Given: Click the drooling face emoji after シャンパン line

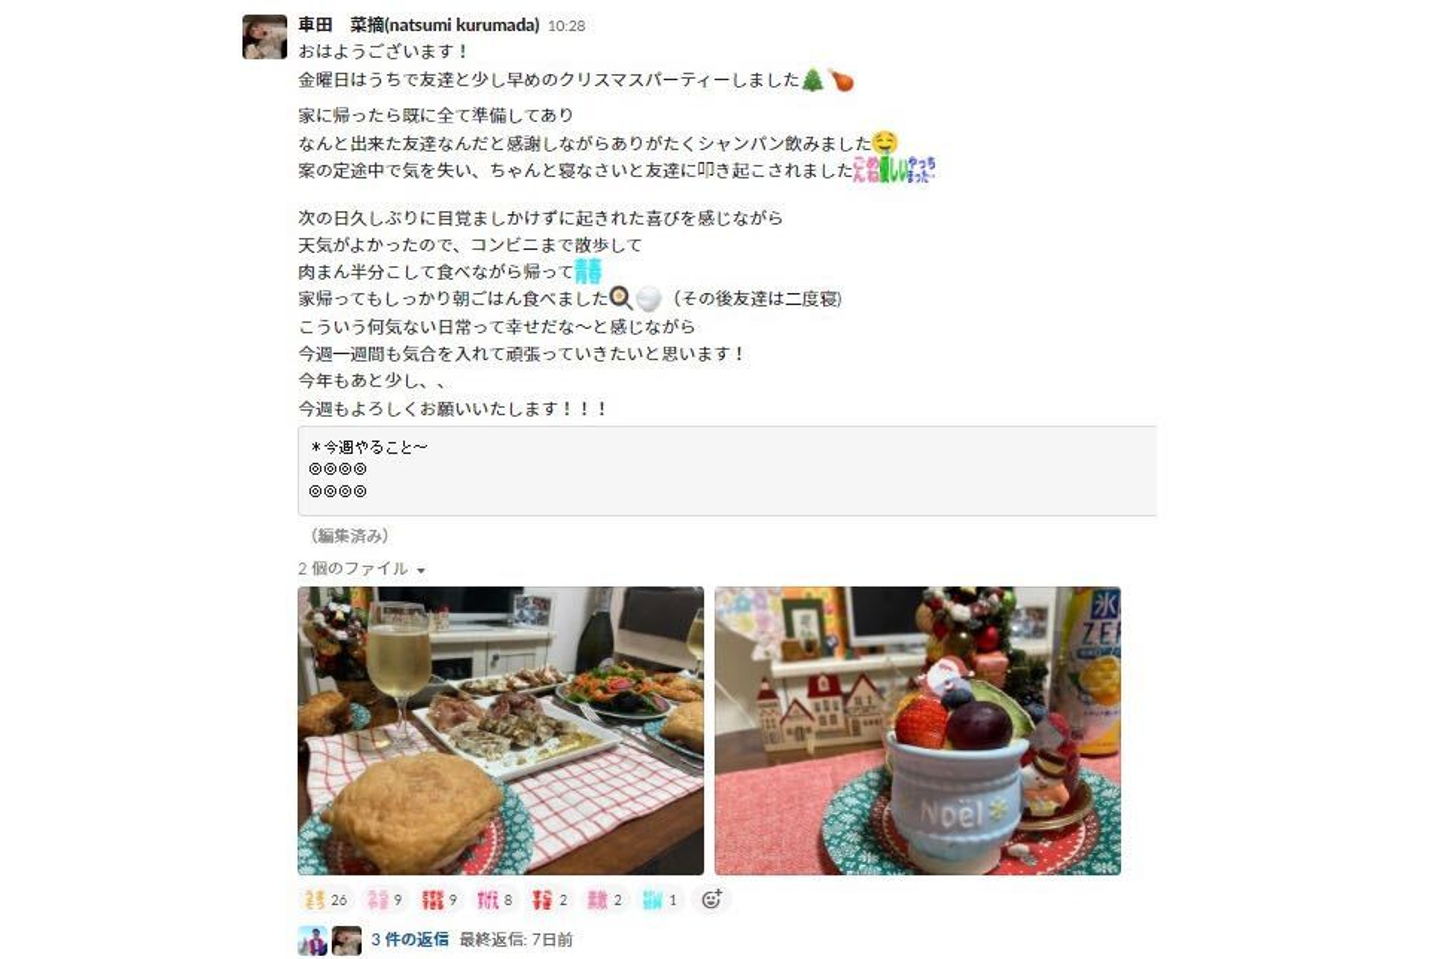Looking at the screenshot, I should click(x=885, y=143).
